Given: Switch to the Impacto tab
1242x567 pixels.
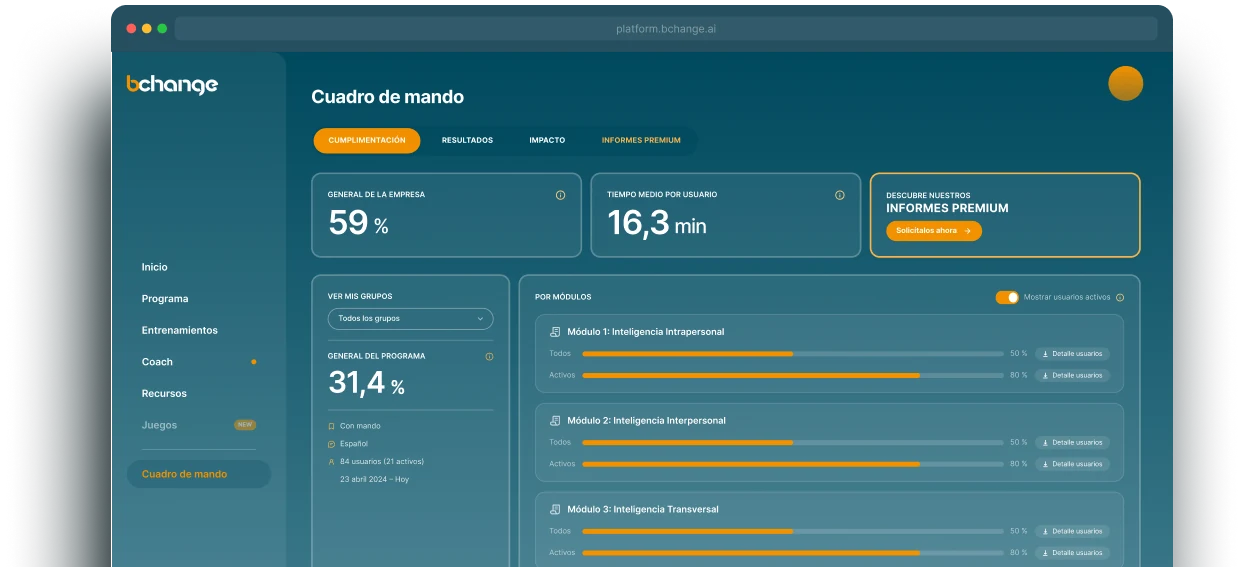Looking at the screenshot, I should (x=547, y=140).
